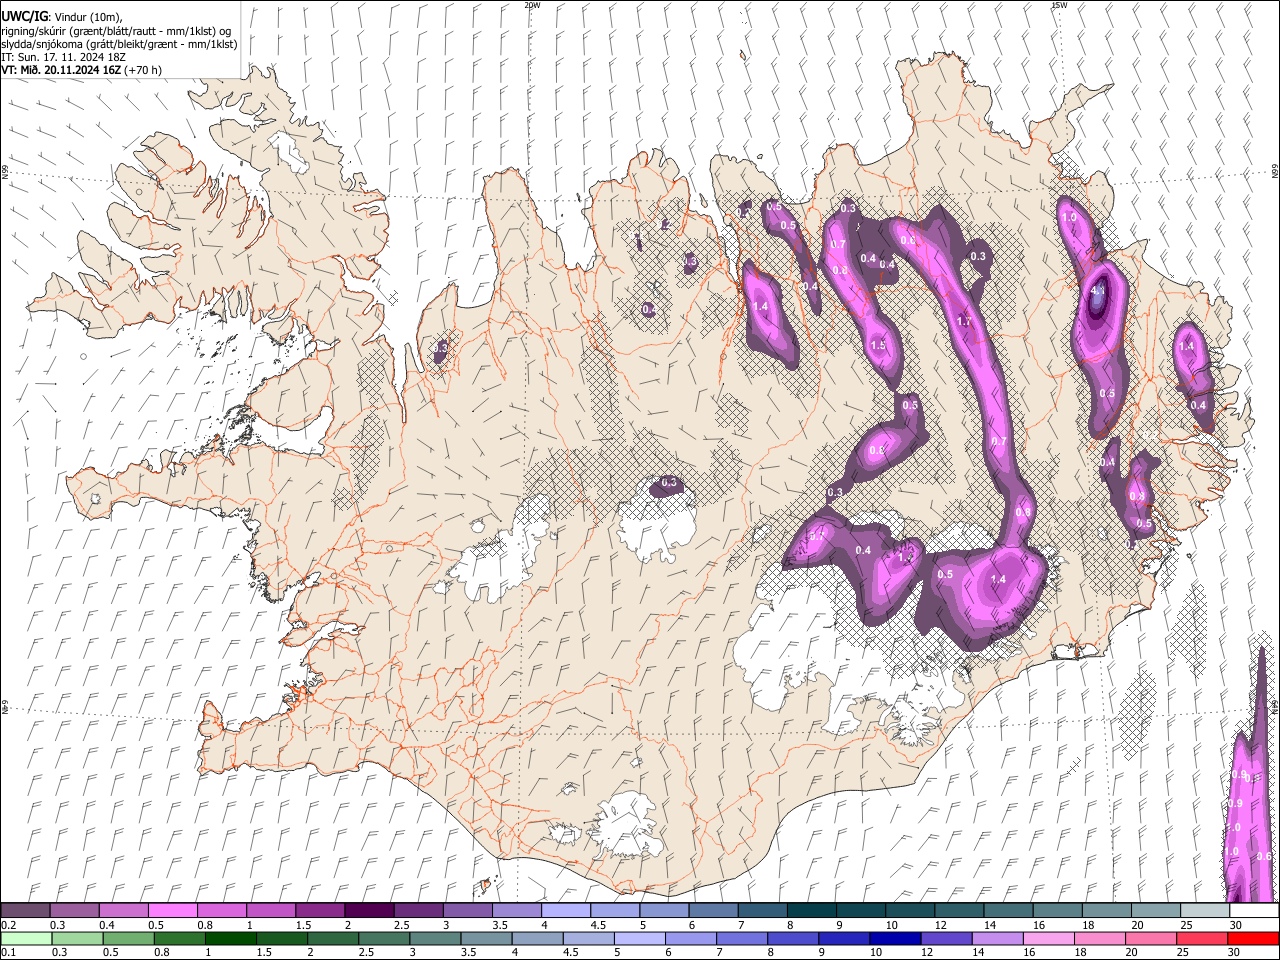Select the snow legend swatch between 25 and 30
The width and height of the screenshot is (1280, 960).
pyautogui.click(x=1204, y=910)
